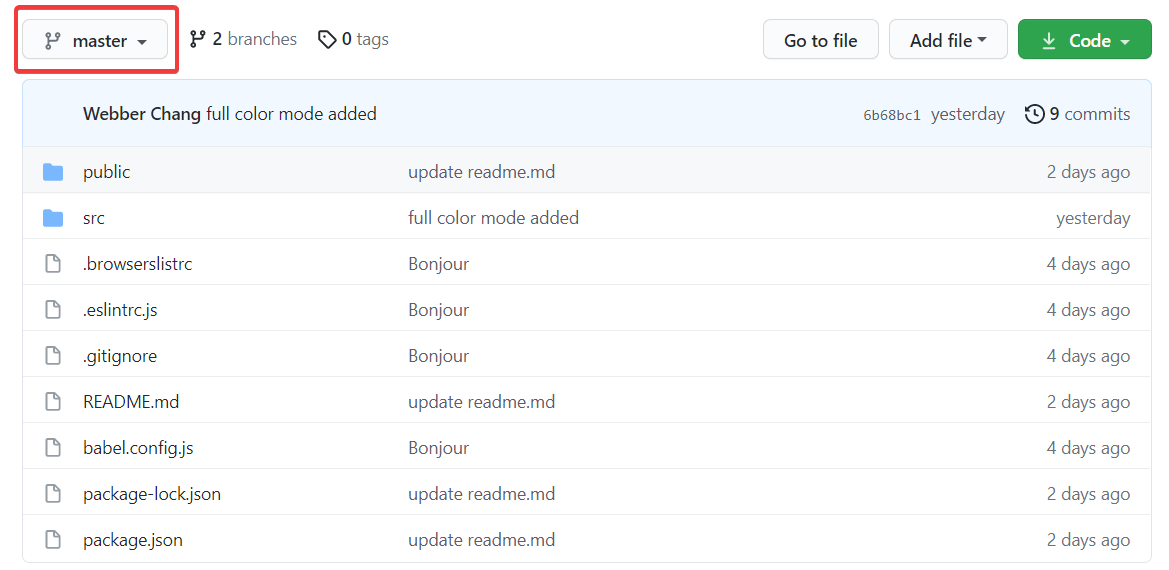Click the Go to file button
This screenshot has height=570, width=1169.
pos(820,40)
